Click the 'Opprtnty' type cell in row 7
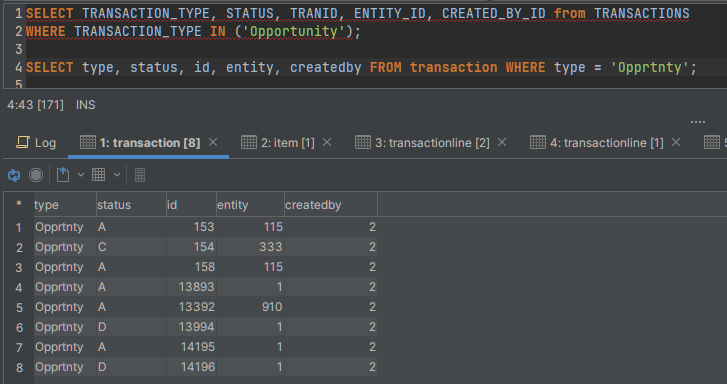This screenshot has height=384, width=727. click(64, 346)
